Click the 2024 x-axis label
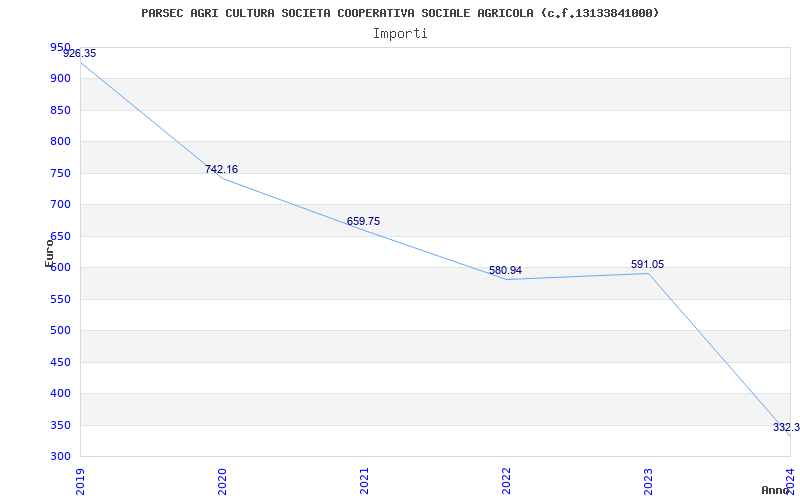The width and height of the screenshot is (800, 500). [x=790, y=481]
